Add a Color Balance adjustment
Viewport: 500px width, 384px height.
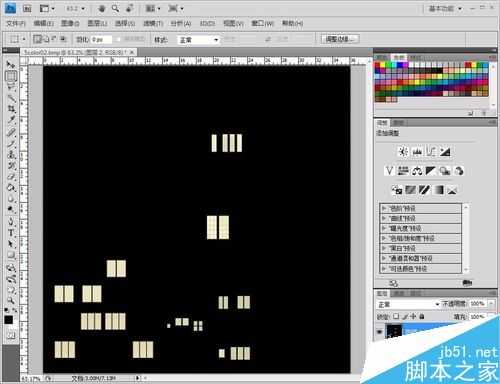click(417, 171)
